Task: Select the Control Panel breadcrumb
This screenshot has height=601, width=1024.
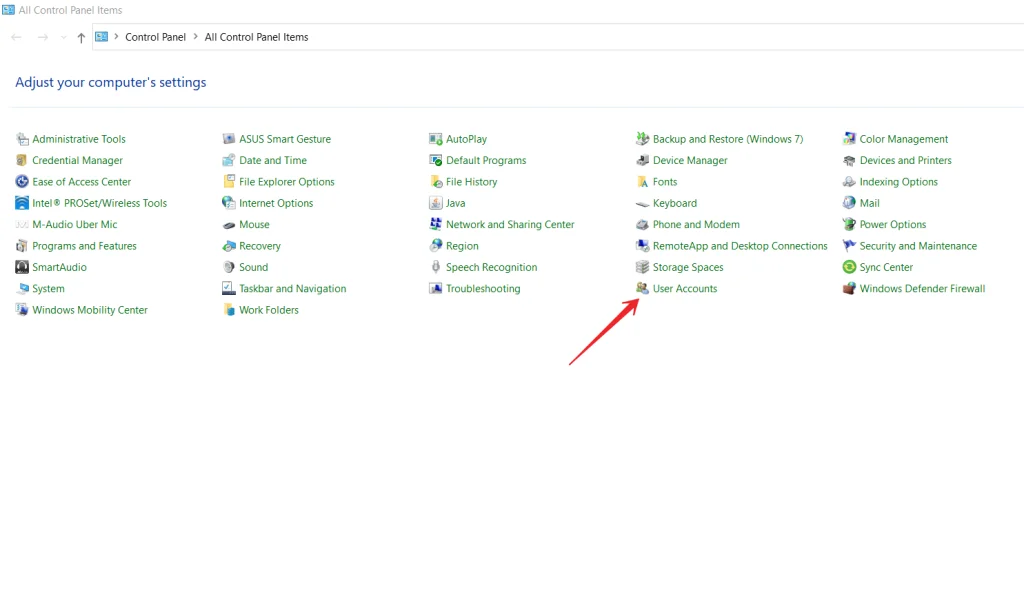Action: pyautogui.click(x=155, y=37)
